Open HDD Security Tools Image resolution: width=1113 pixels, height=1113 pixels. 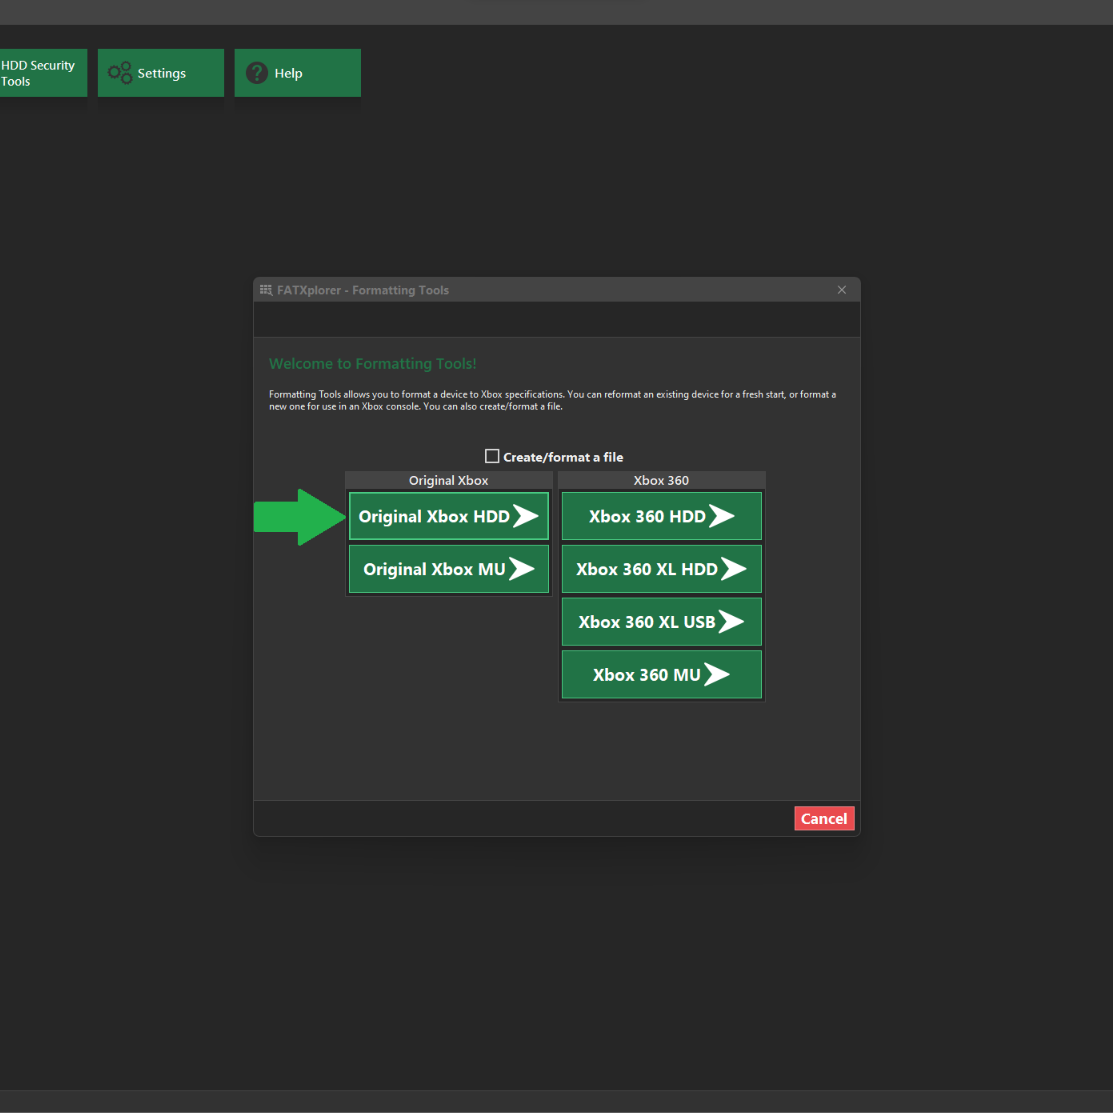43,73
